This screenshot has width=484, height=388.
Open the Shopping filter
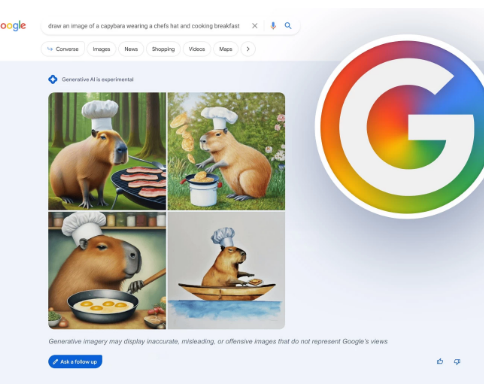coord(163,49)
